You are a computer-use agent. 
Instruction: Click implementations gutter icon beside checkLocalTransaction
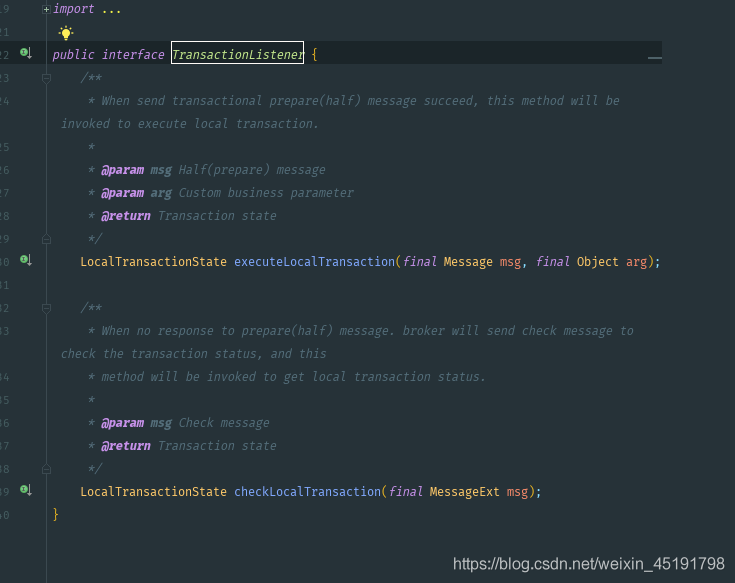[27, 491]
